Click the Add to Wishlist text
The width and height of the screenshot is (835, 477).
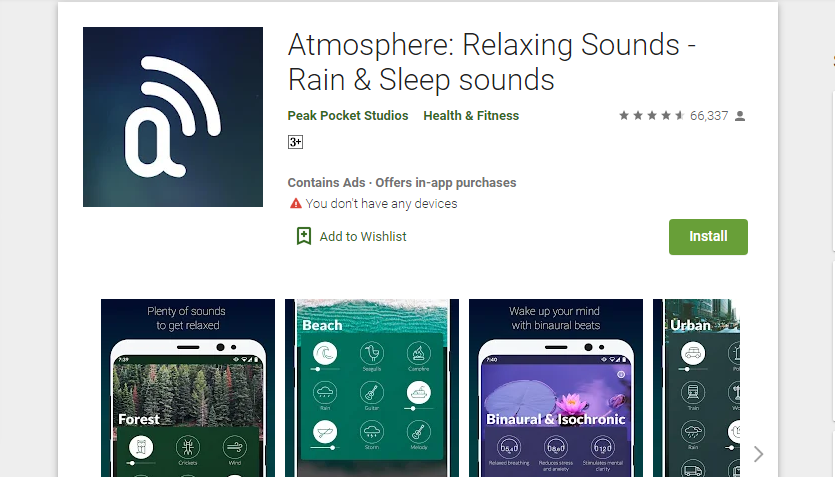pyautogui.click(x=363, y=236)
